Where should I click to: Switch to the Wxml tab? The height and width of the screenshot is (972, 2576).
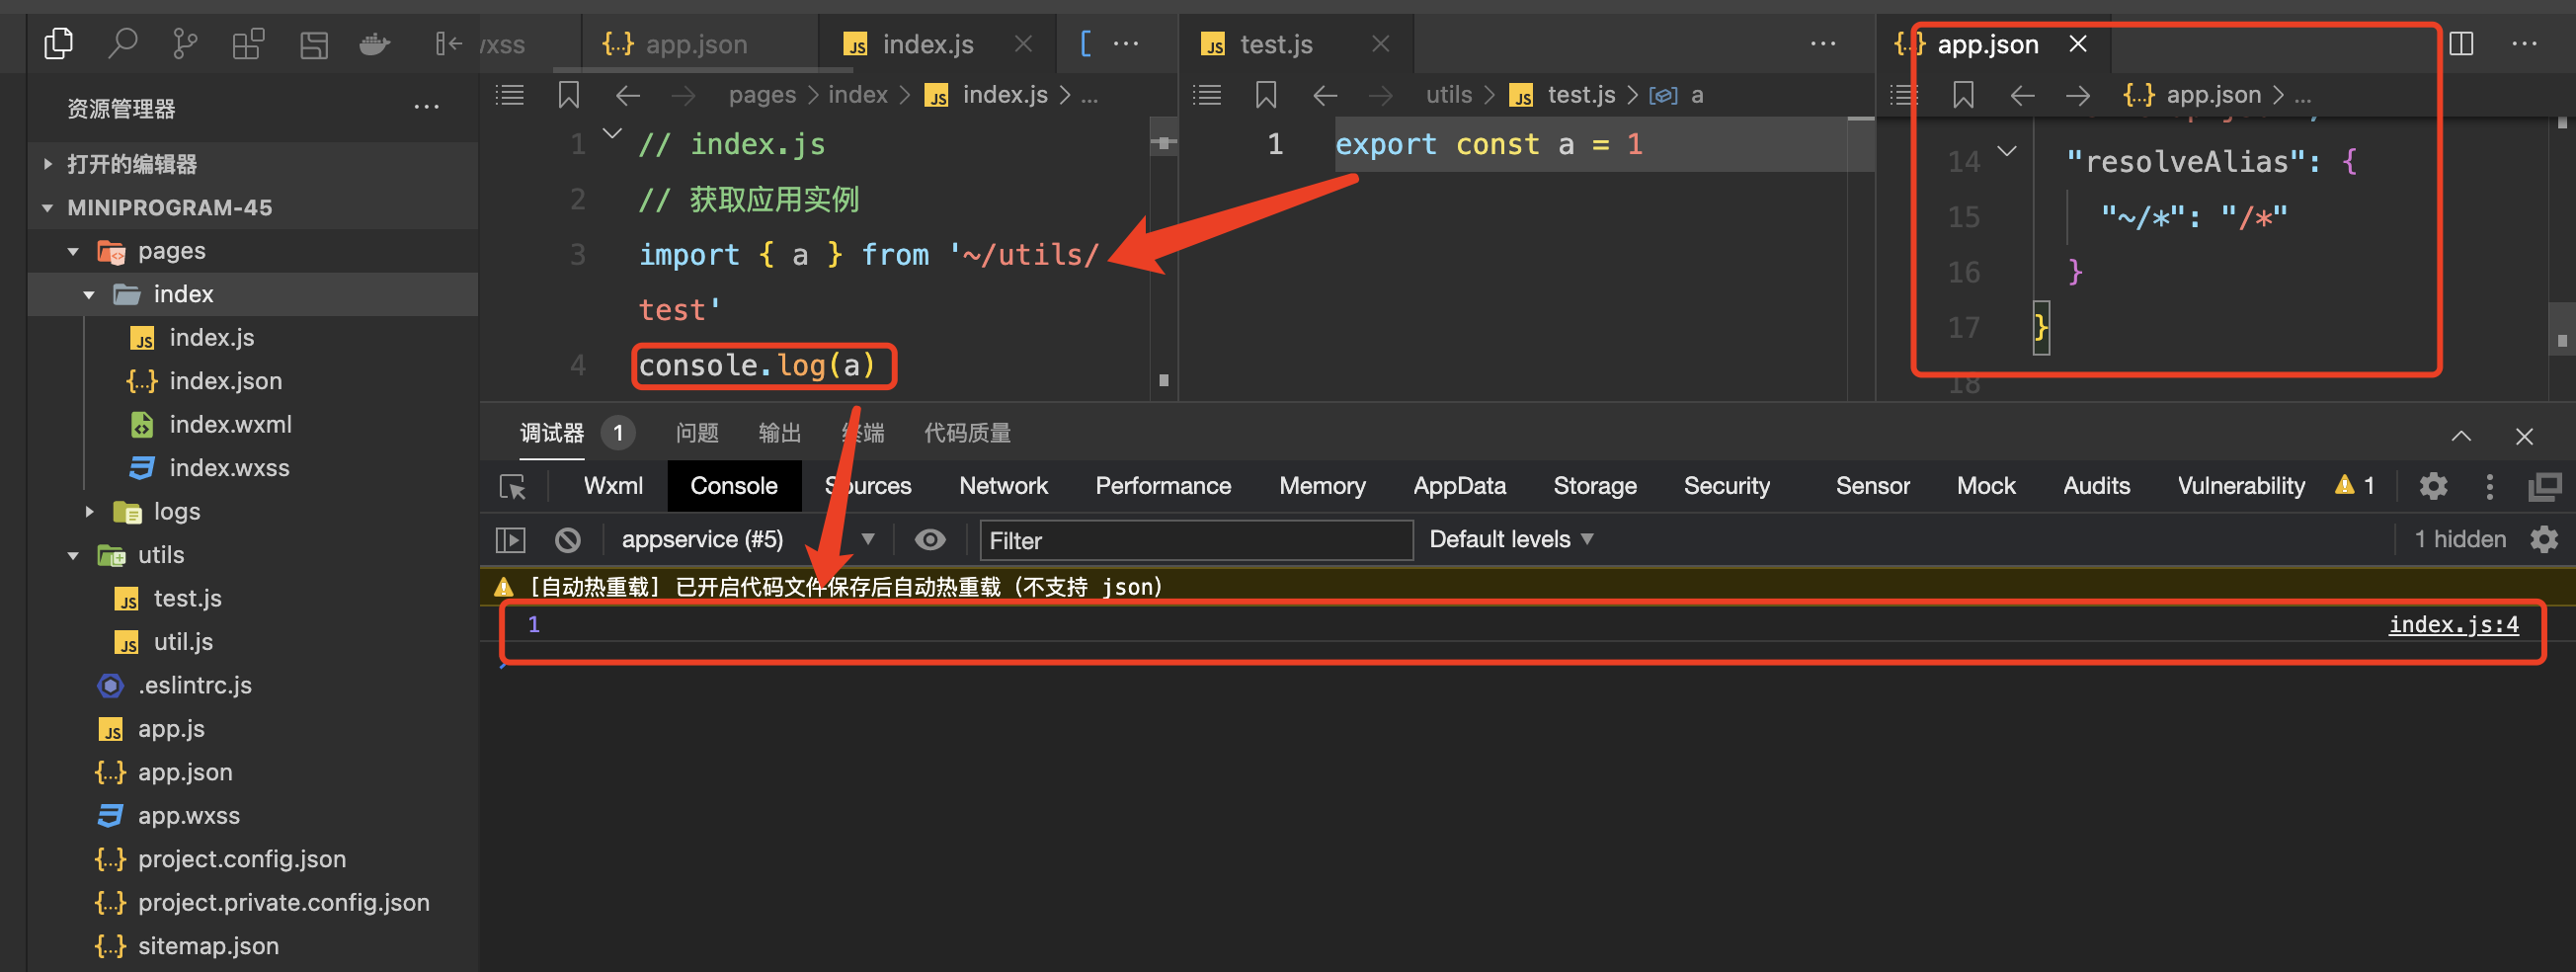(613, 486)
